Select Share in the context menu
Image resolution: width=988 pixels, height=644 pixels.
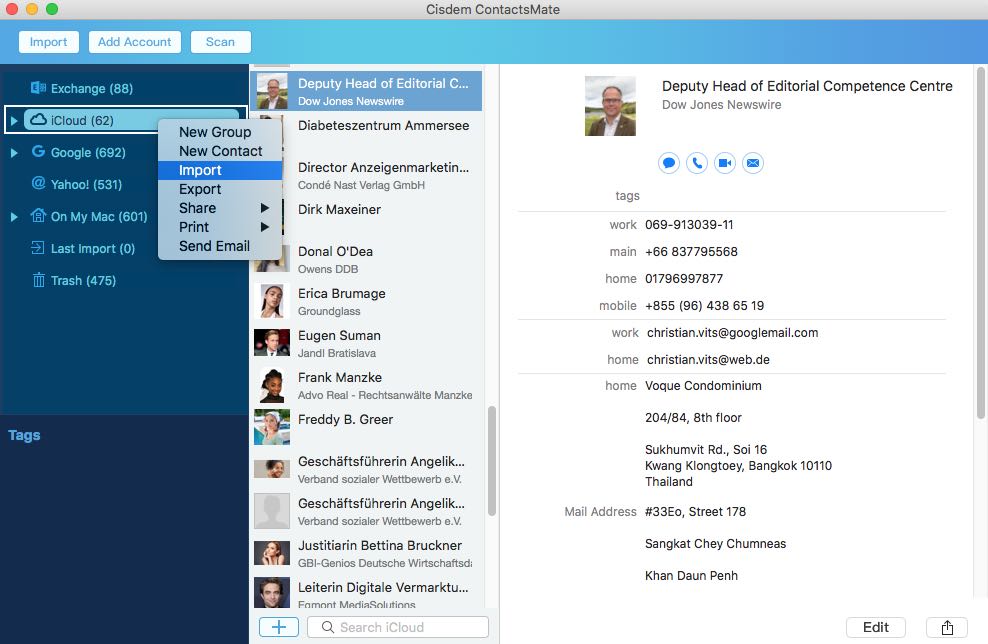pyautogui.click(x=220, y=208)
